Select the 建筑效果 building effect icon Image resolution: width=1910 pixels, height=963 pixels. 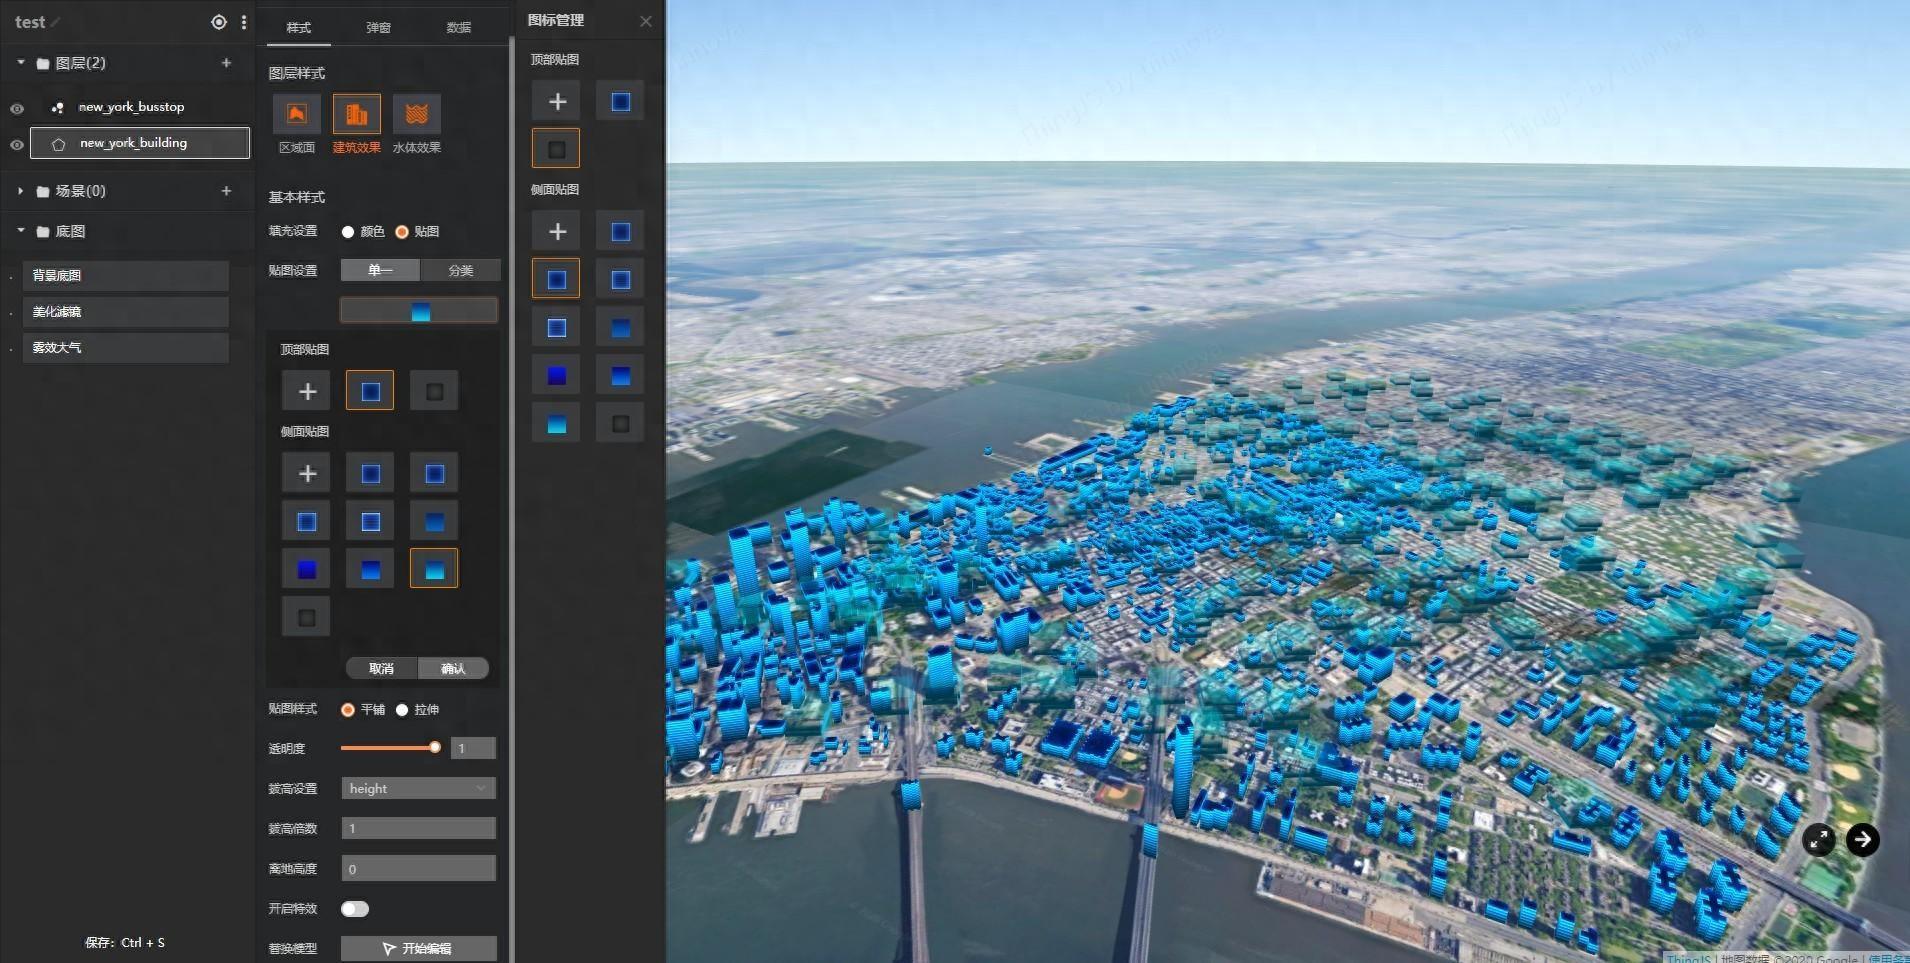coord(356,114)
